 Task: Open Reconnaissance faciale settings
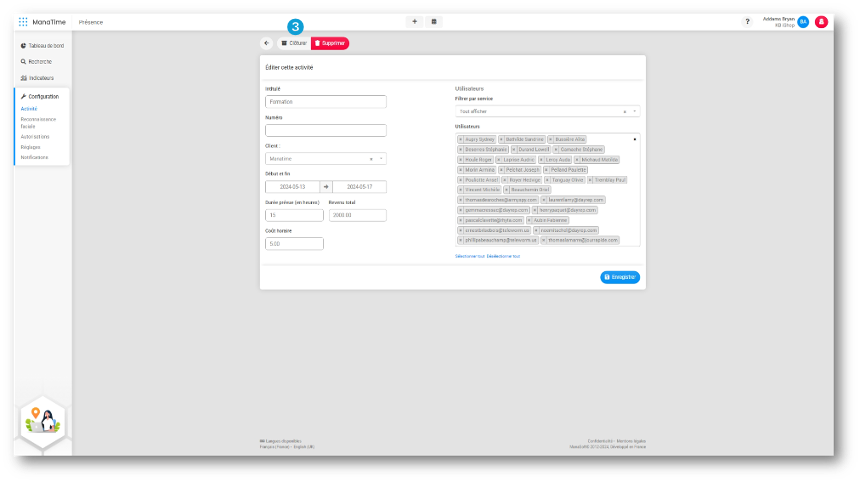click(x=38, y=122)
